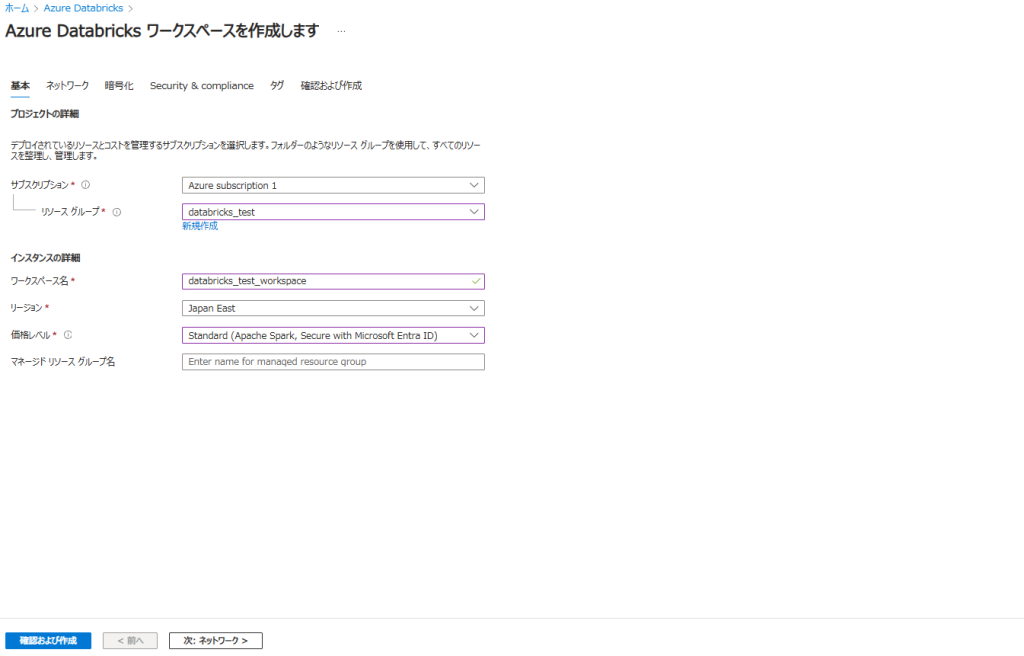Focus the マネージド リソース グループ名 input field
1024x656 pixels.
tap(333, 362)
